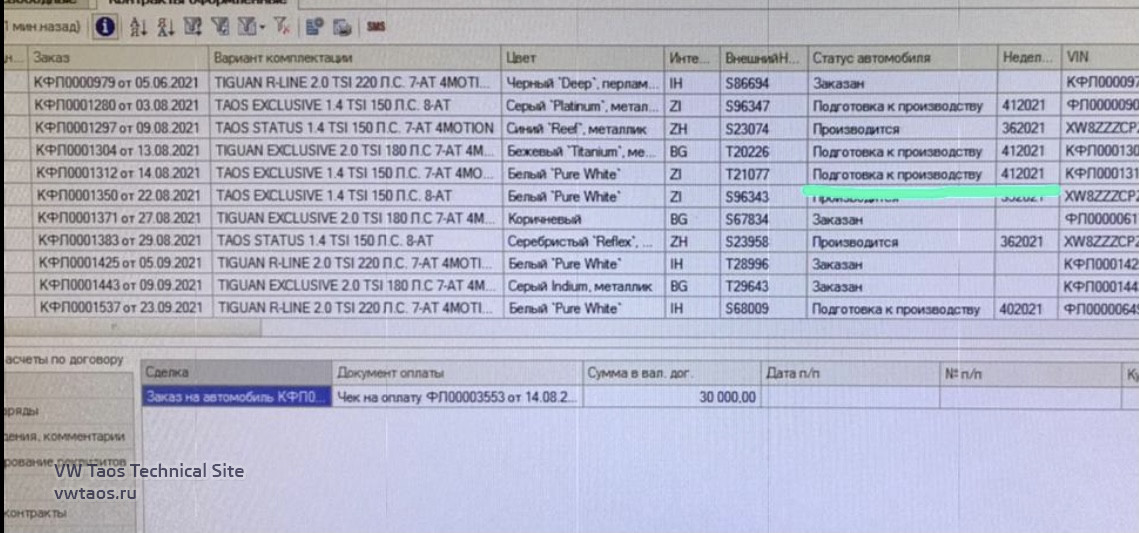Click the list settings toolbar icon
Image resolution: width=1139 pixels, height=533 pixels.
(314, 26)
